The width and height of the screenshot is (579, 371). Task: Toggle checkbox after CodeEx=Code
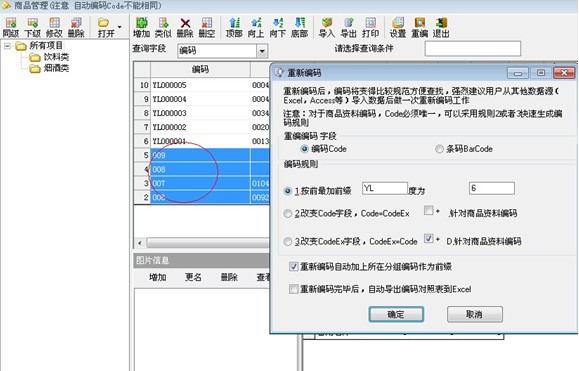click(x=429, y=239)
